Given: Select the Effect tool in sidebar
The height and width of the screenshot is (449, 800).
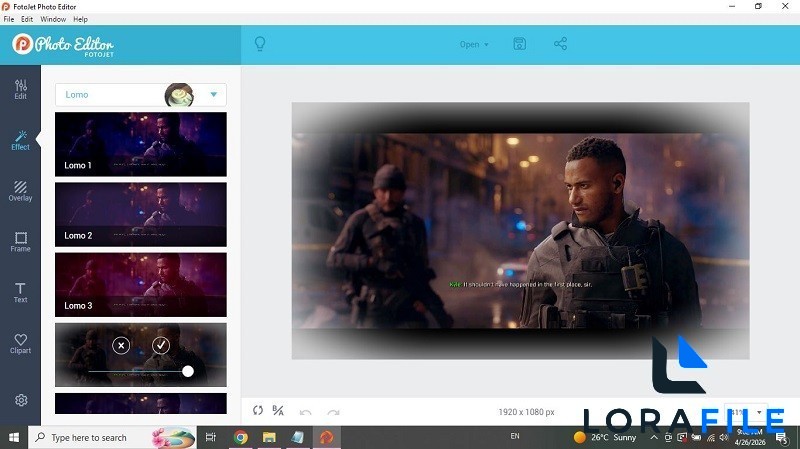Looking at the screenshot, I should (x=20, y=140).
